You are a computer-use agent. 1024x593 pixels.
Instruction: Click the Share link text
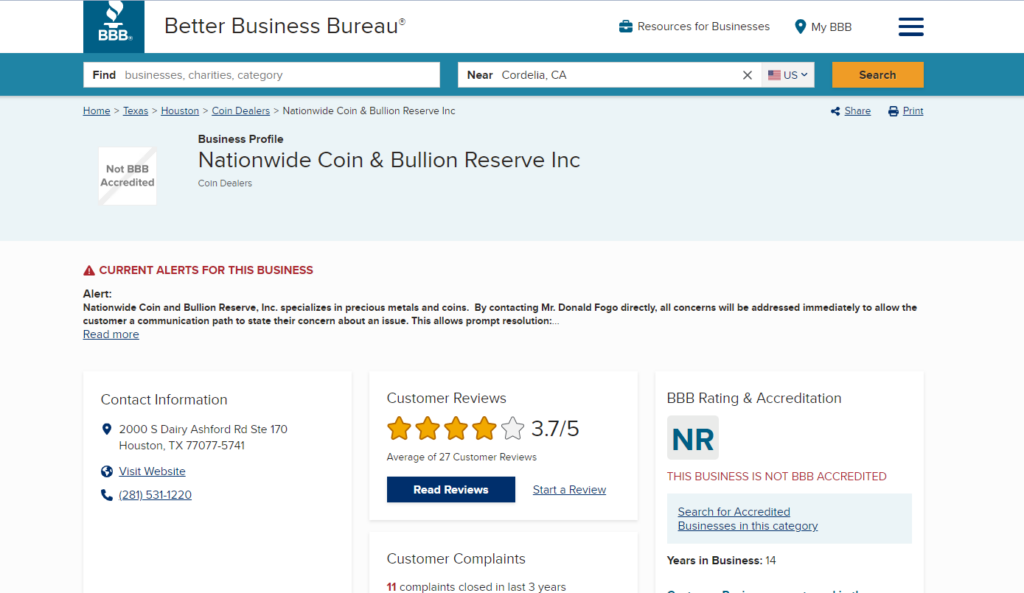[857, 111]
